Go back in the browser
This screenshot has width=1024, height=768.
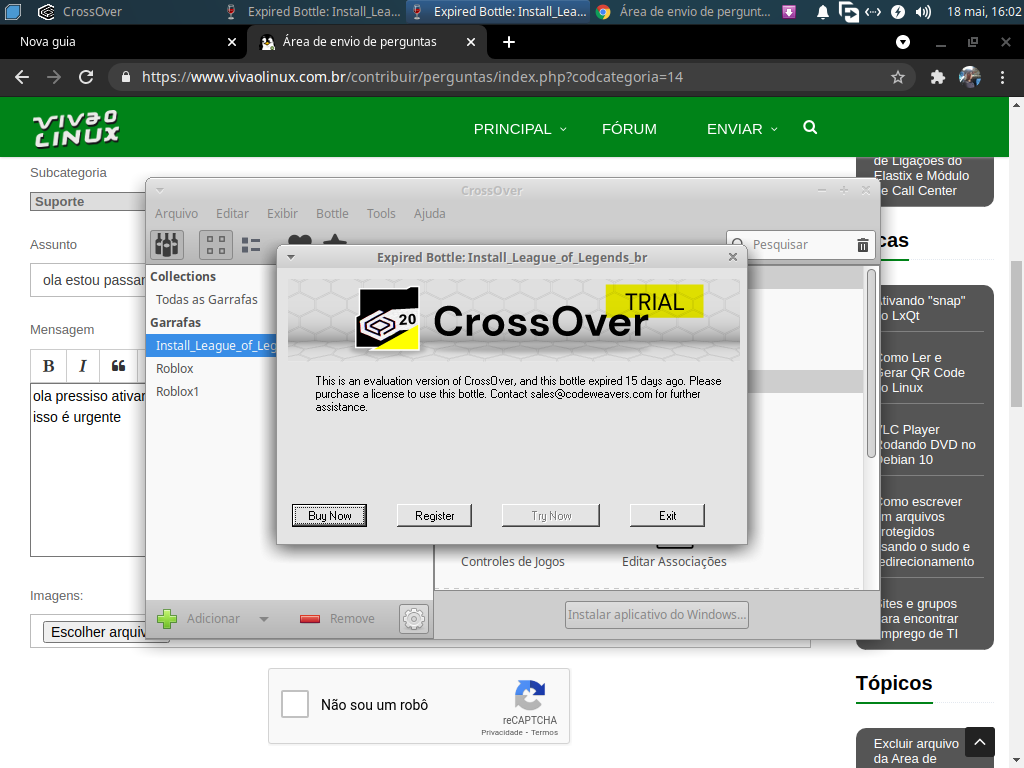[22, 77]
